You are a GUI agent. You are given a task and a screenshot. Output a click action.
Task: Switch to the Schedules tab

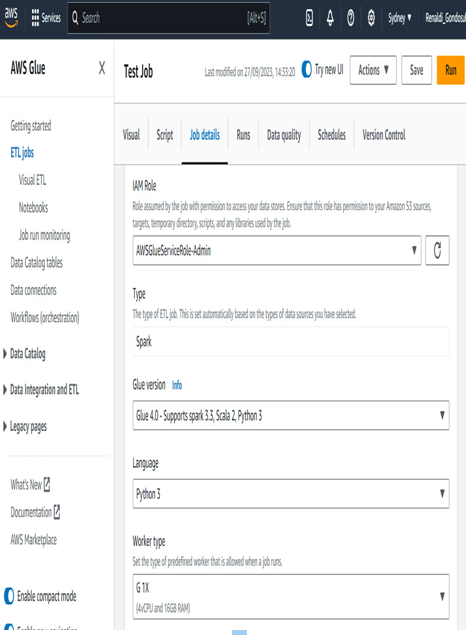point(332,135)
